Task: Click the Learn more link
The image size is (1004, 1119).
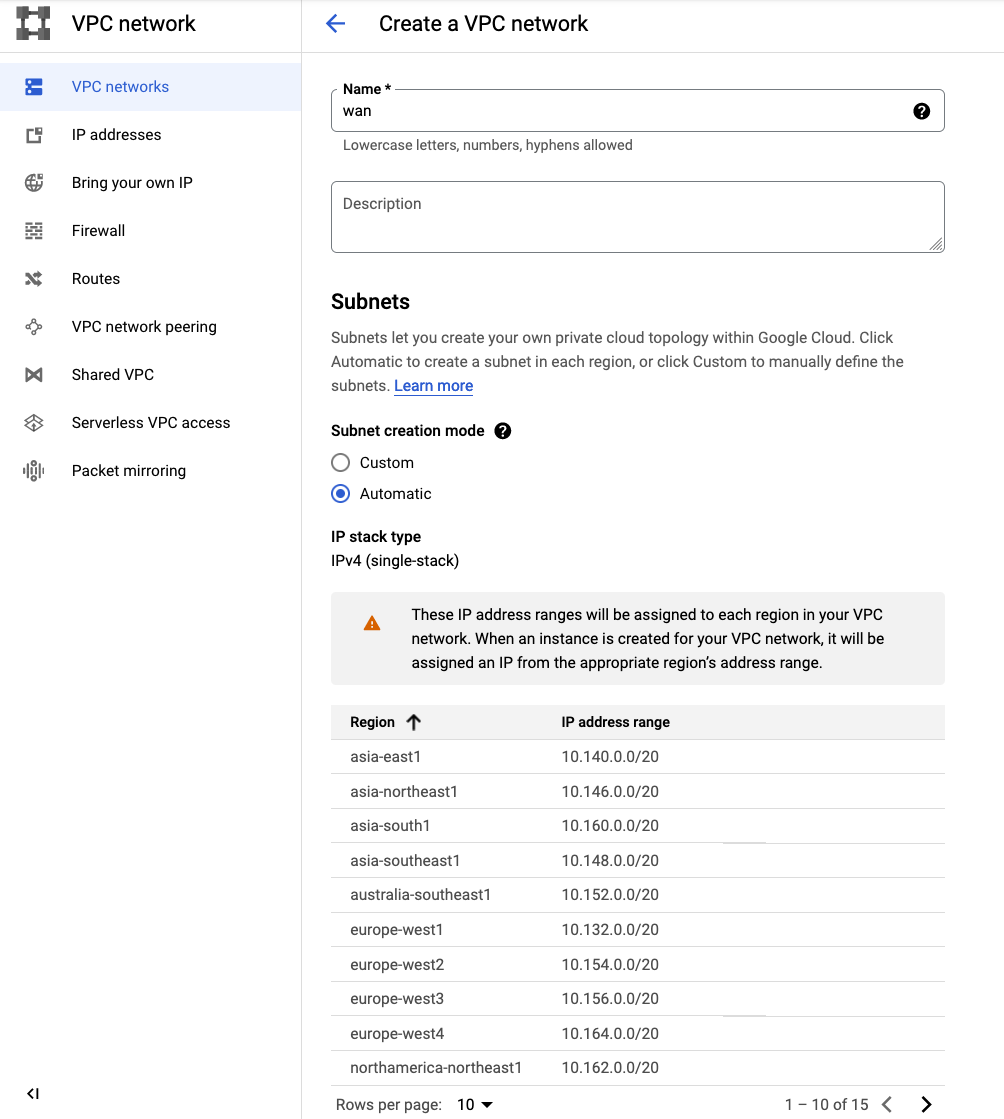Action: [433, 386]
